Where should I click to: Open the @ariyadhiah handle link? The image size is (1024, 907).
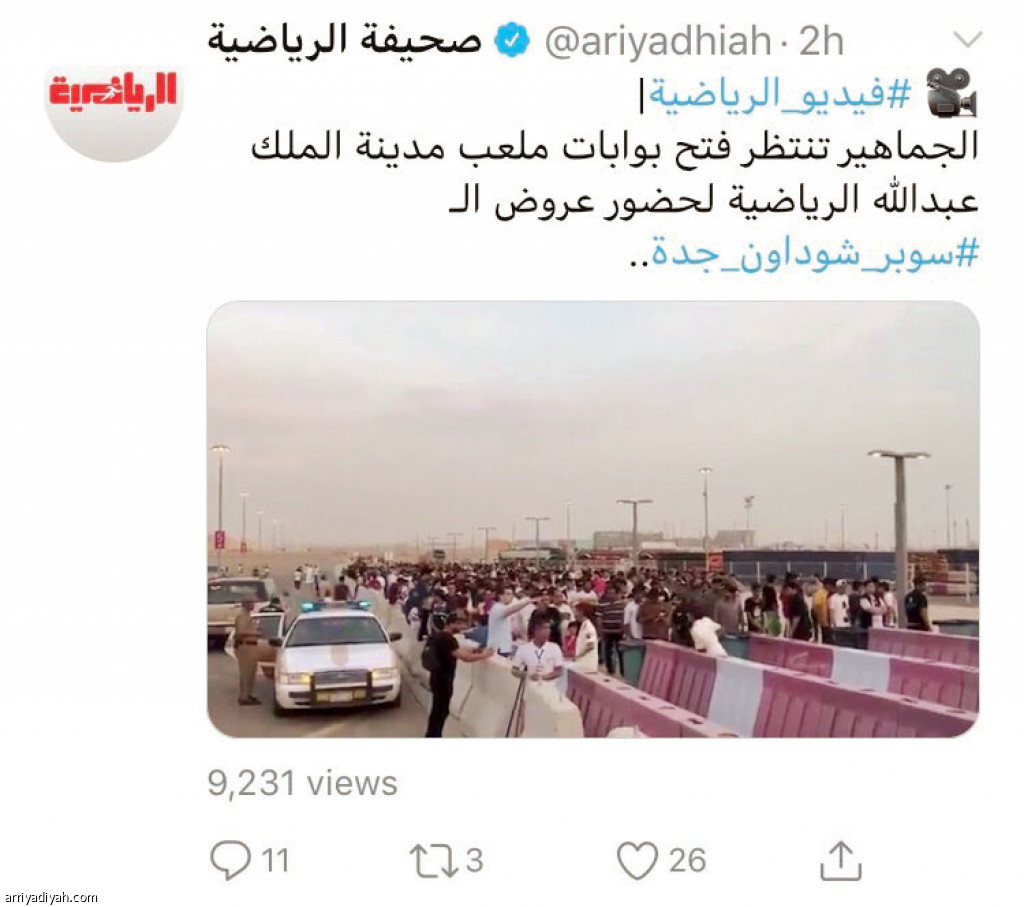(658, 41)
